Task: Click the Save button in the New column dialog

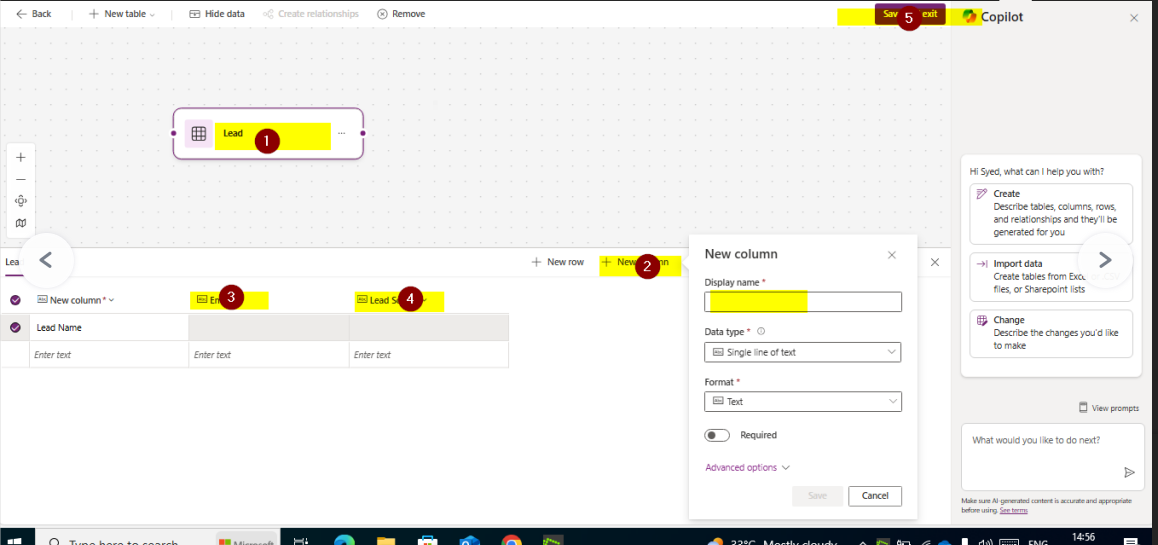Action: pos(818,496)
